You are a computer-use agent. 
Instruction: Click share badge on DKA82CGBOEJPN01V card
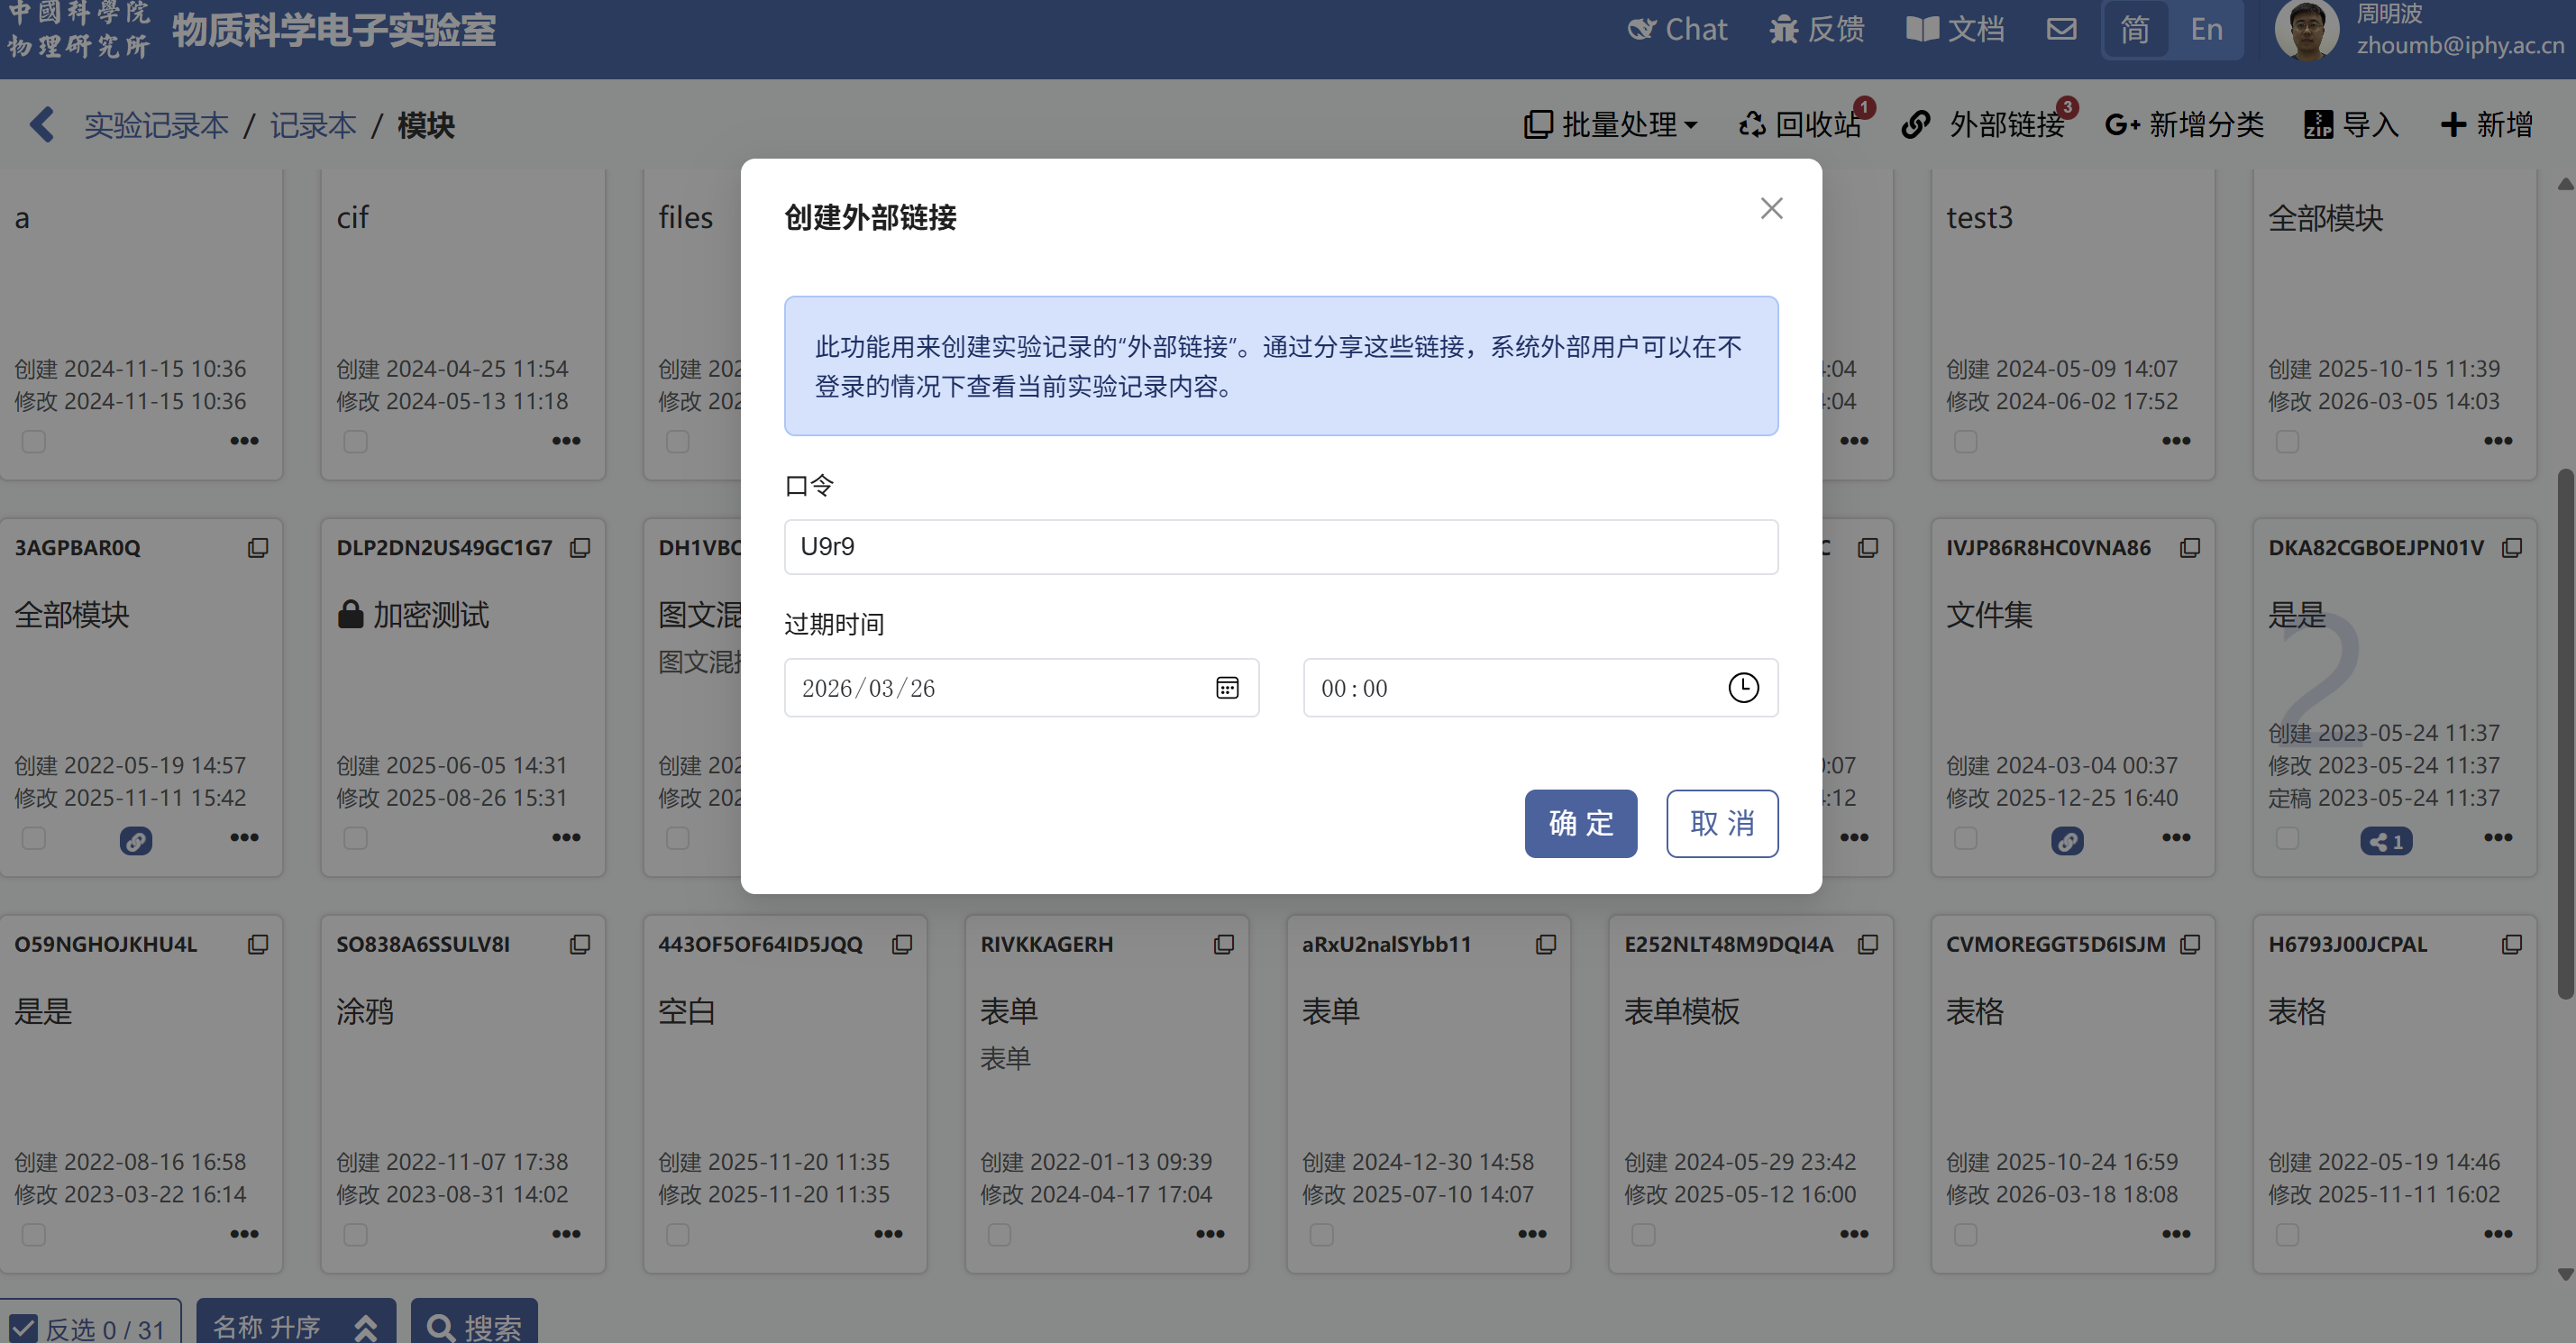pyautogui.click(x=2386, y=841)
